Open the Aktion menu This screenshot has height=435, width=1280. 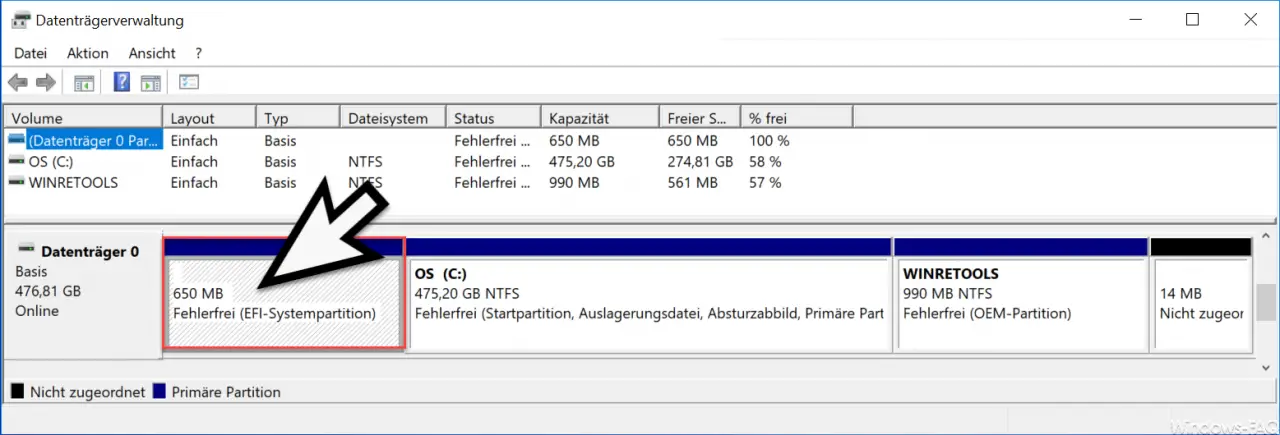pos(88,53)
